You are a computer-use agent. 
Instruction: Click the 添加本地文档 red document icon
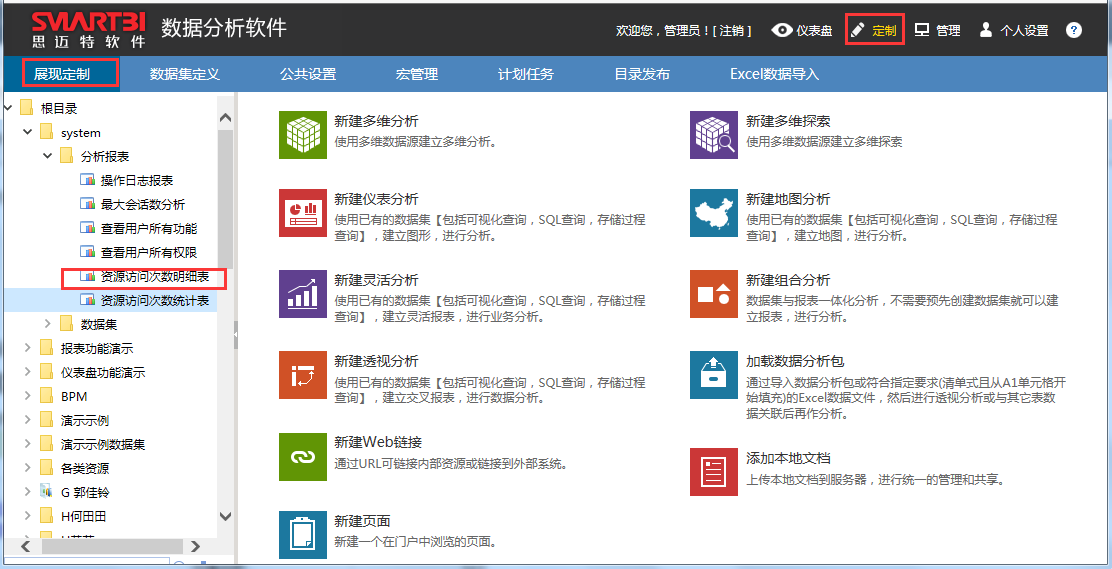(x=713, y=472)
